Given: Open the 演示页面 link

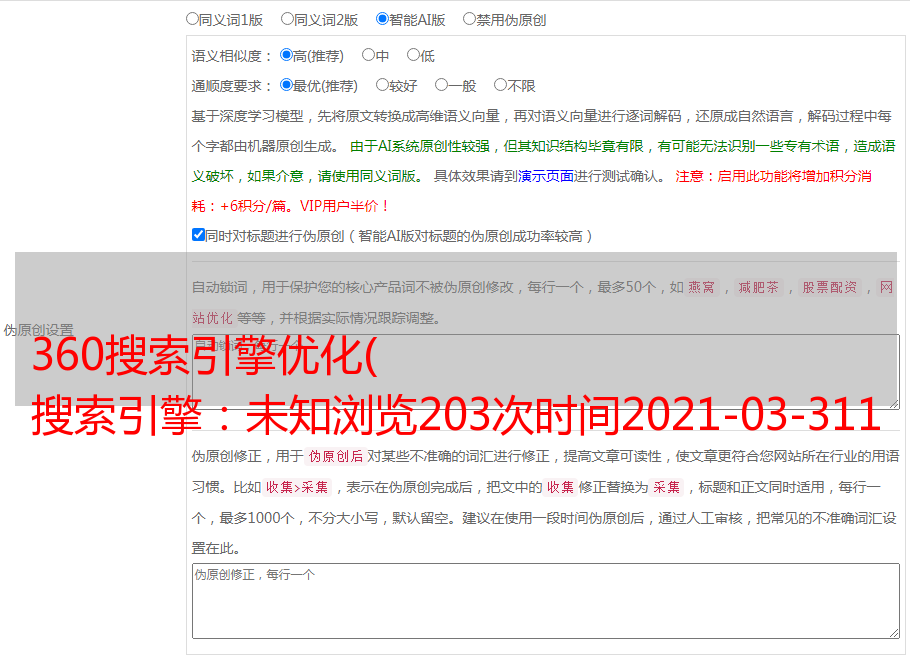Looking at the screenshot, I should (x=545, y=176).
